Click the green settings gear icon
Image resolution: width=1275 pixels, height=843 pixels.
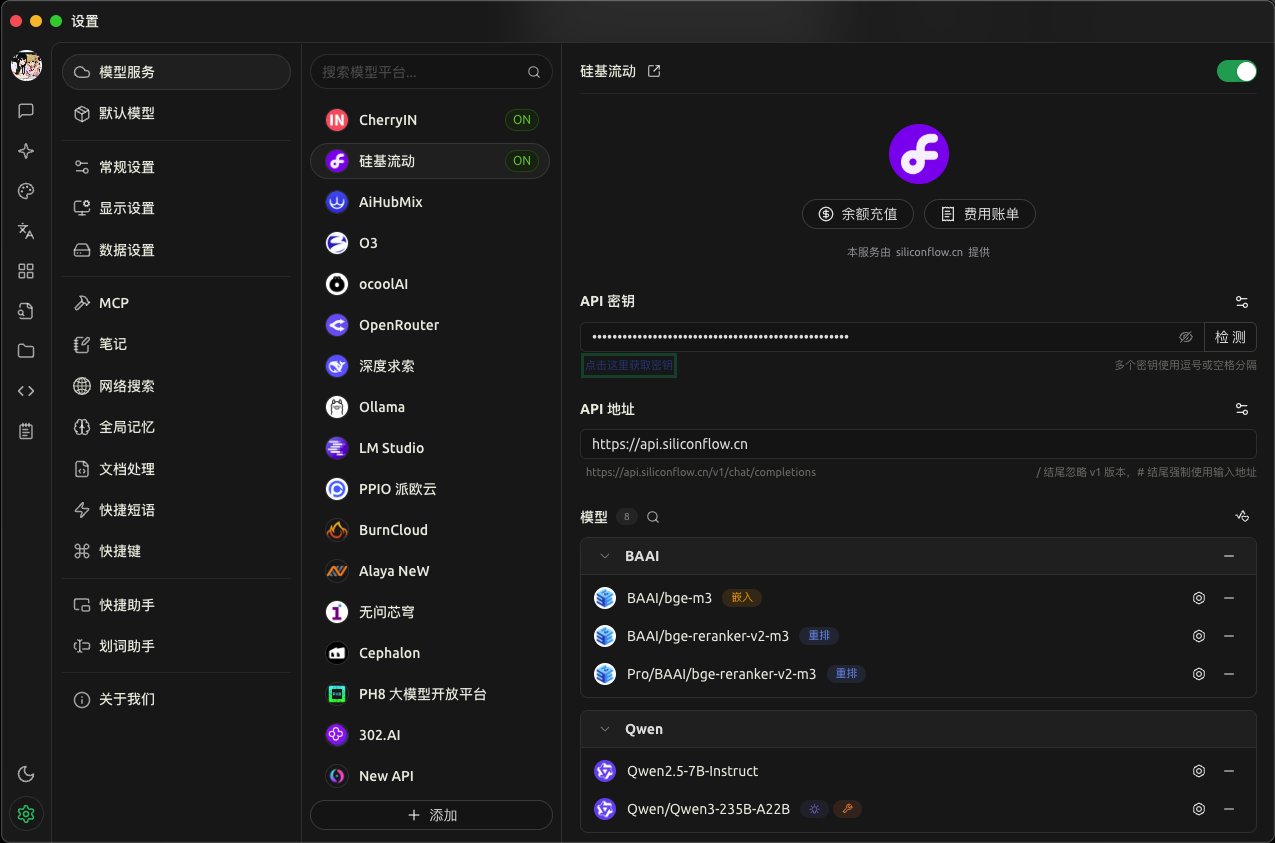[x=26, y=814]
